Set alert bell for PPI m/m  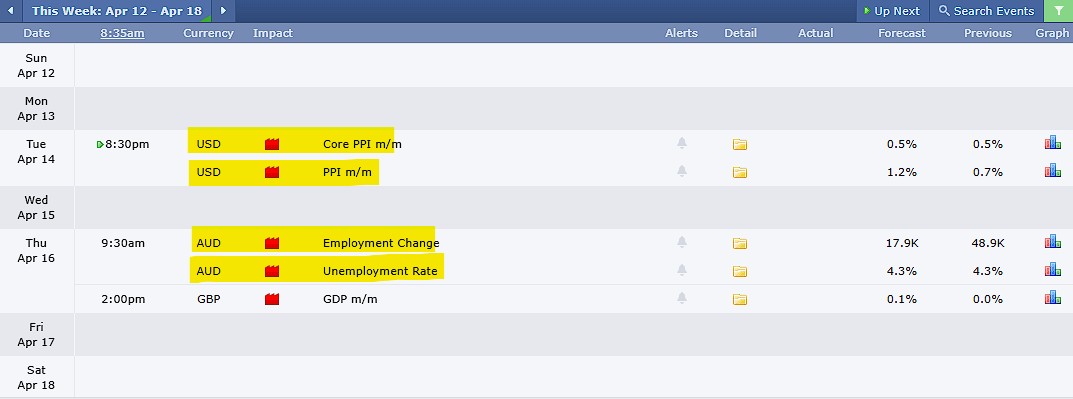point(682,171)
